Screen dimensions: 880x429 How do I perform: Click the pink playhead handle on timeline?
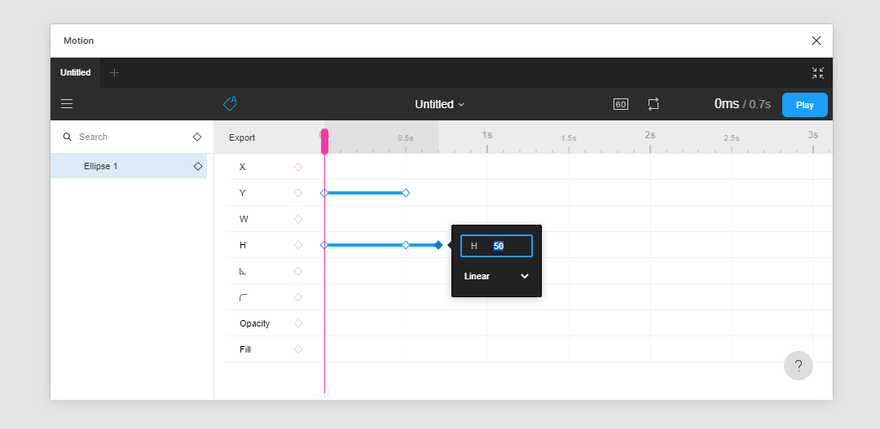point(324,142)
